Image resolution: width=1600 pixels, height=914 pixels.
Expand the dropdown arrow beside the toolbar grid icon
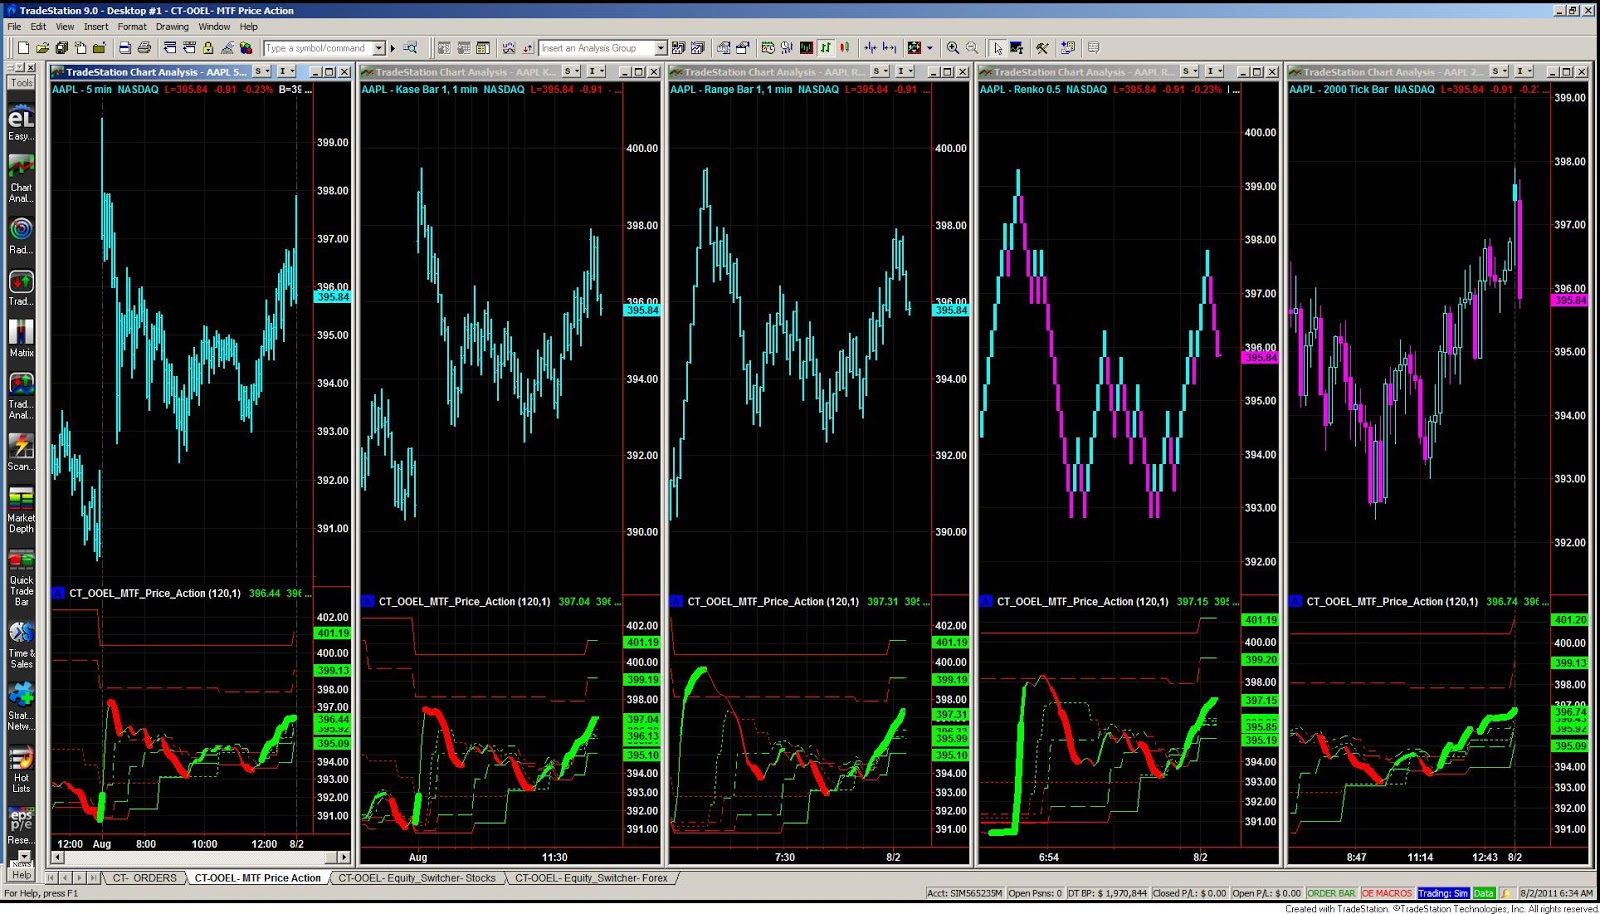coord(930,48)
